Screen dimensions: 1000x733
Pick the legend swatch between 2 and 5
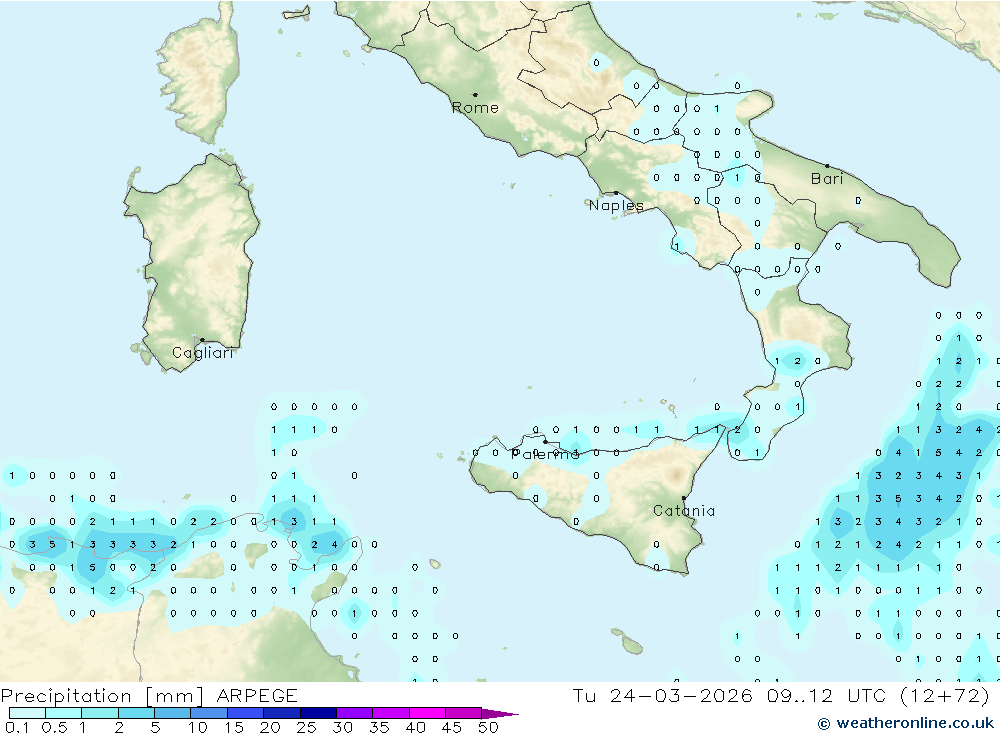tap(136, 713)
